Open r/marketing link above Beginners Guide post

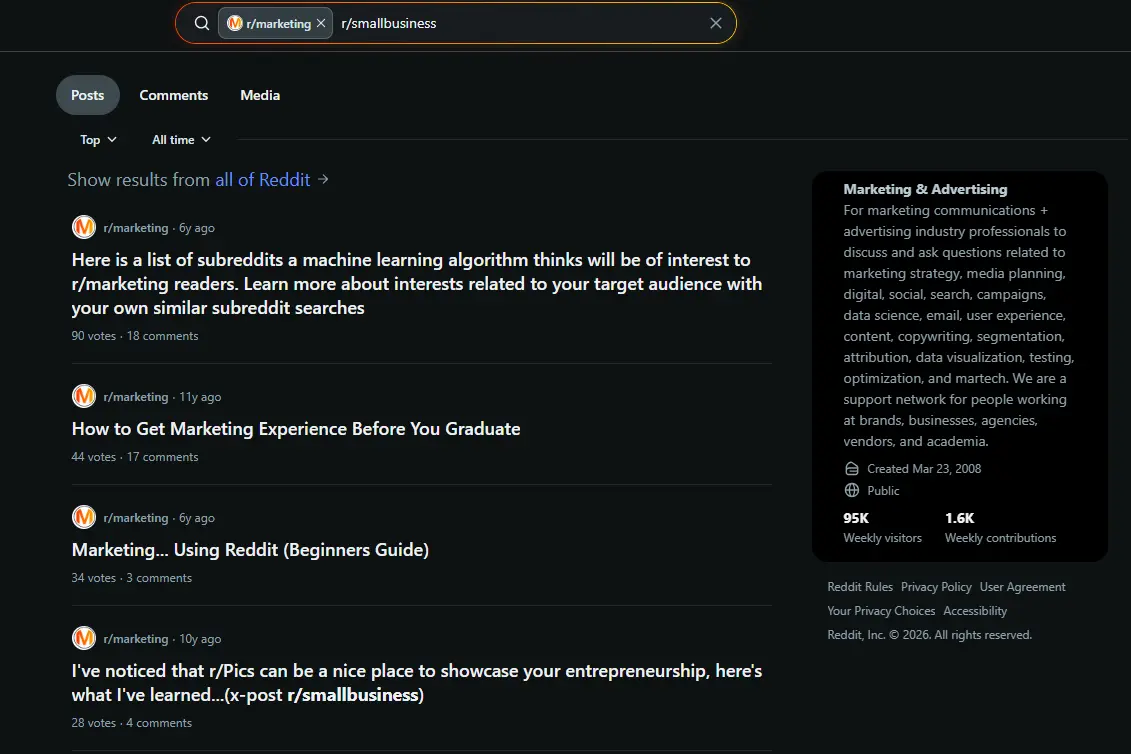tap(136, 518)
